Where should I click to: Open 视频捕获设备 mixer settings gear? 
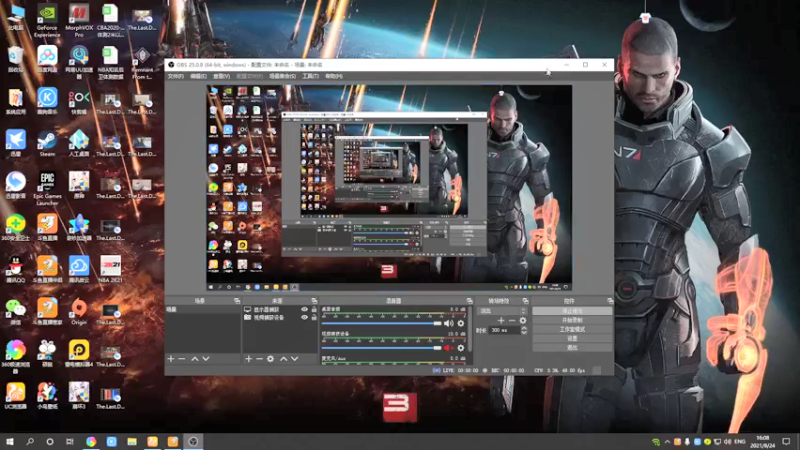461,348
